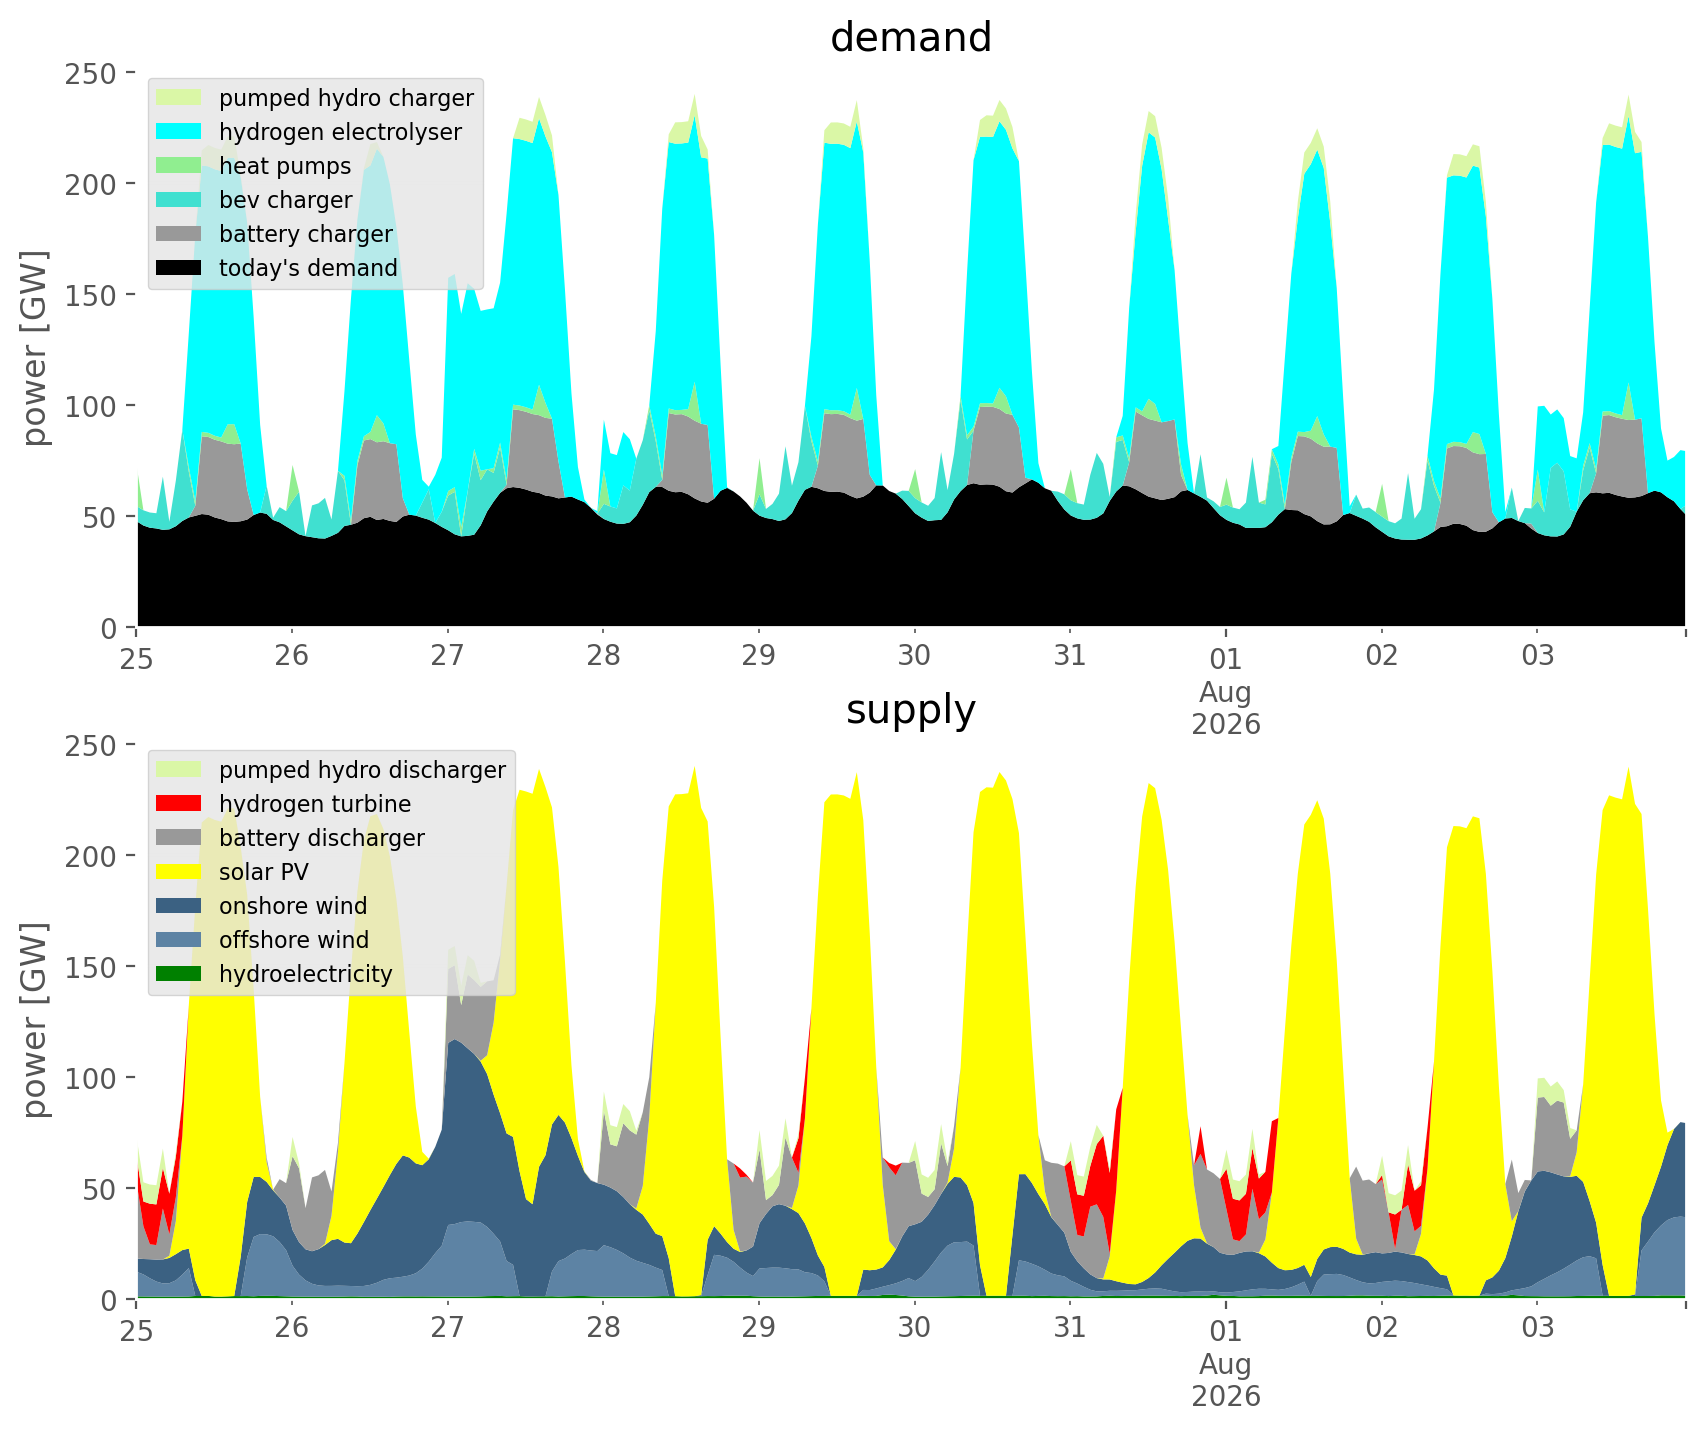Select the "battery charger" legend label
Viewport: 1706px width, 1431px height.
(x=306, y=234)
